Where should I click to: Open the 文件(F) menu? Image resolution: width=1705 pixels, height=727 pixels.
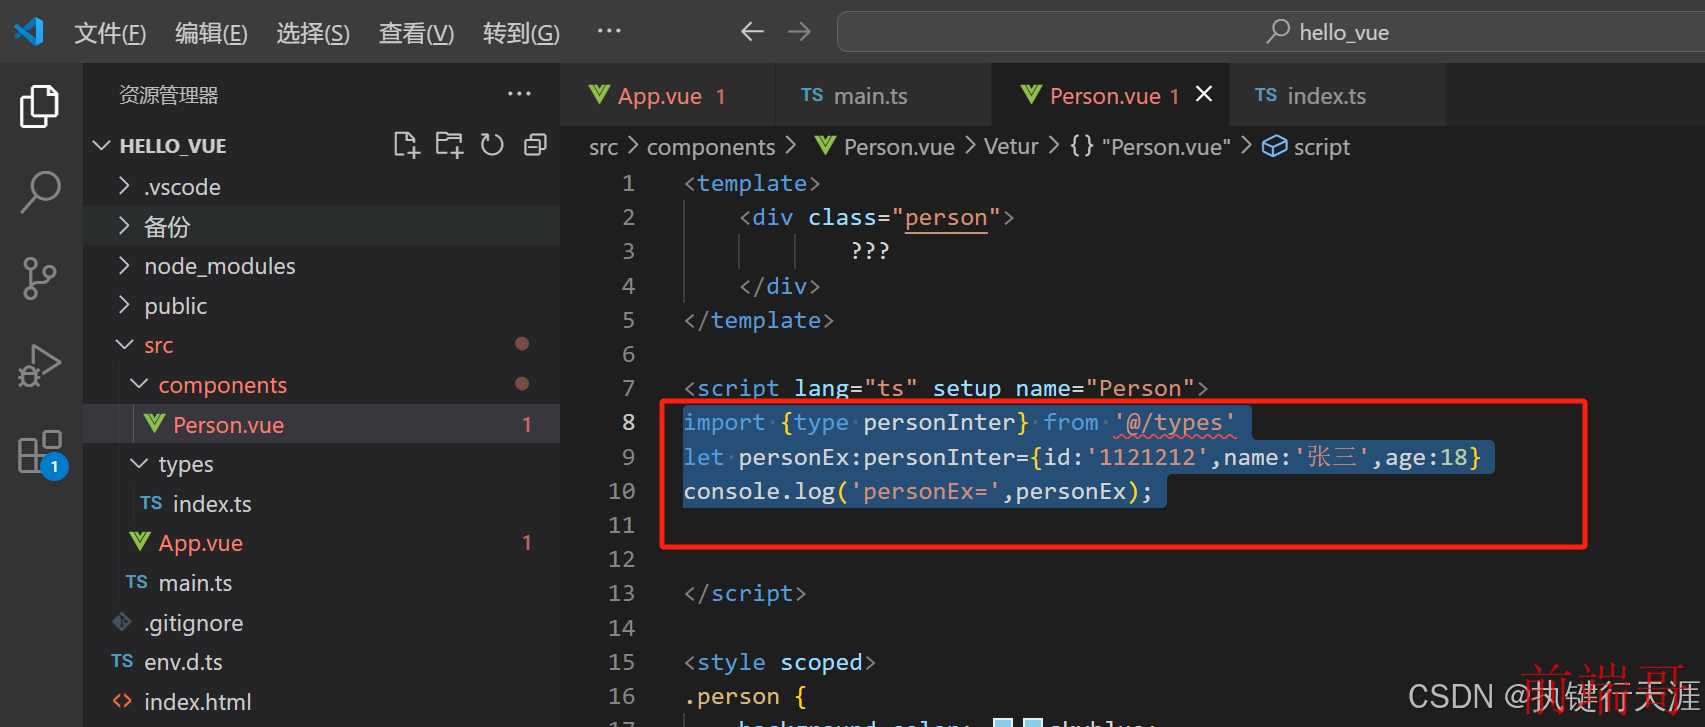tap(110, 33)
